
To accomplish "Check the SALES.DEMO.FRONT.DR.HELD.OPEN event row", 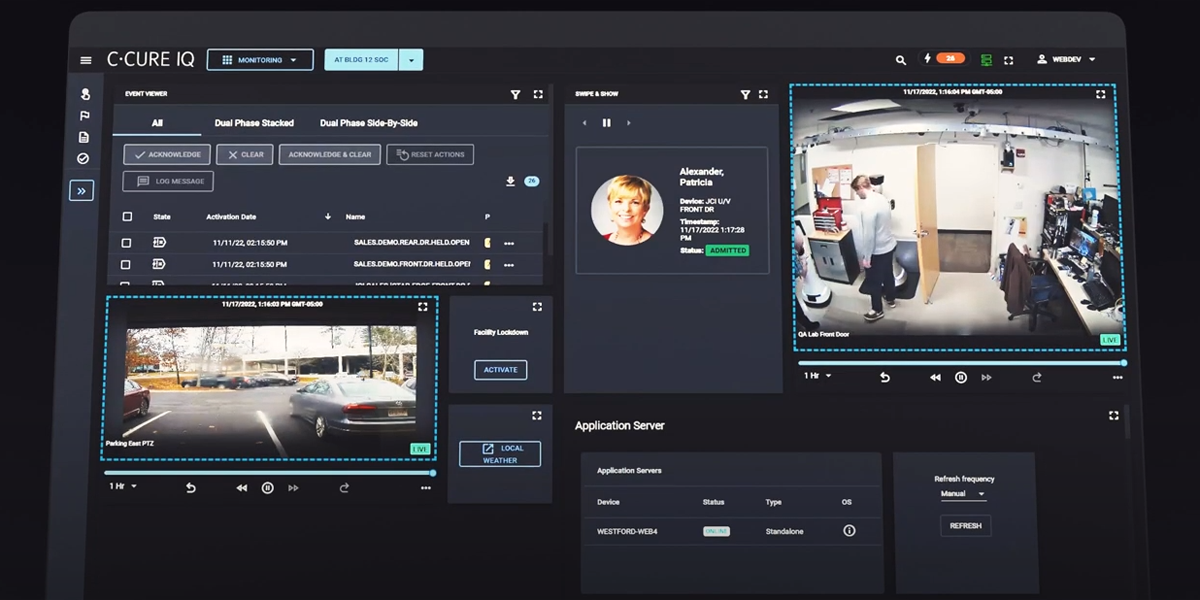I will pos(126,265).
